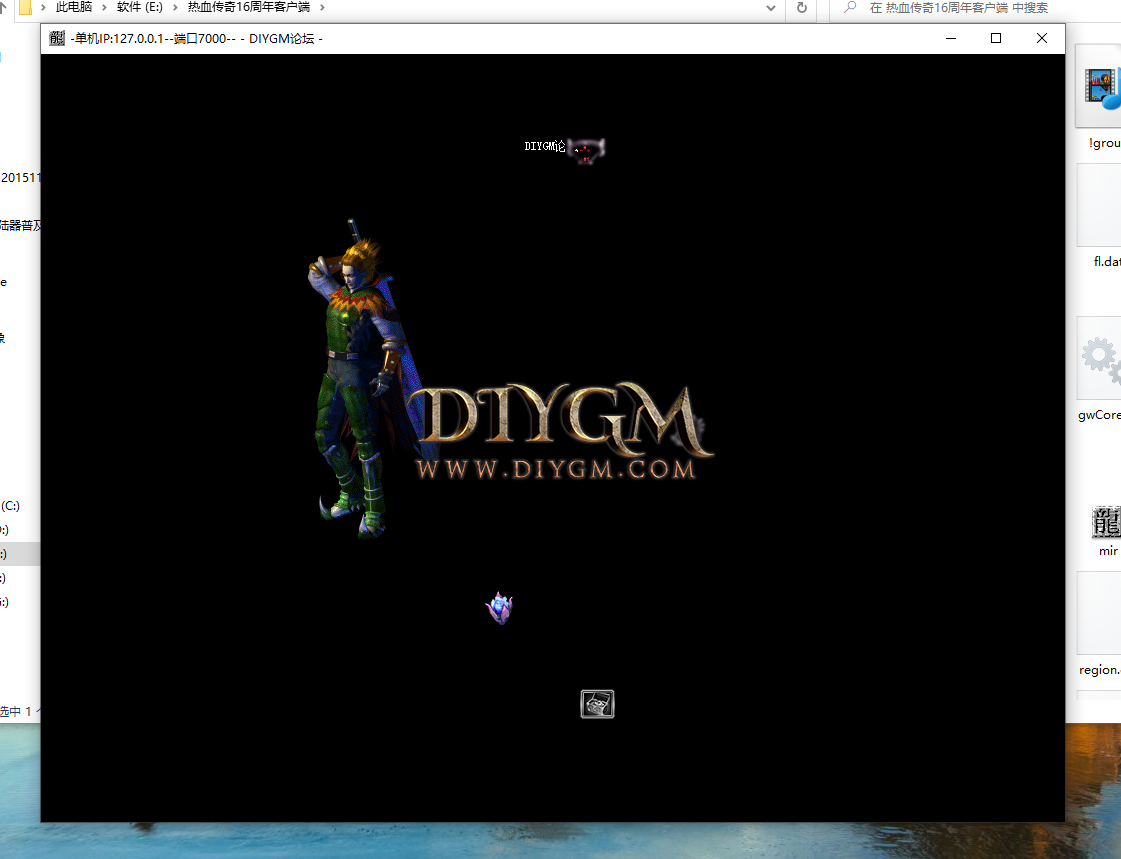
Task: Select the (C:) drive in Explorer sidebar
Action: click(10, 506)
